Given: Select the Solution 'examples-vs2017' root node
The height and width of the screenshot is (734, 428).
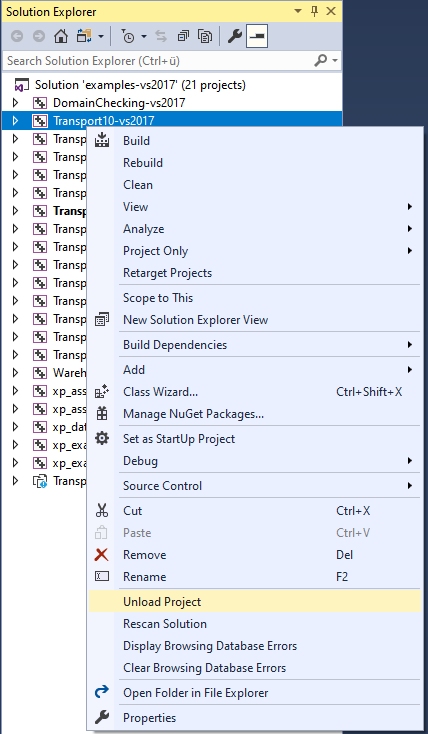Looking at the screenshot, I should tap(140, 85).
